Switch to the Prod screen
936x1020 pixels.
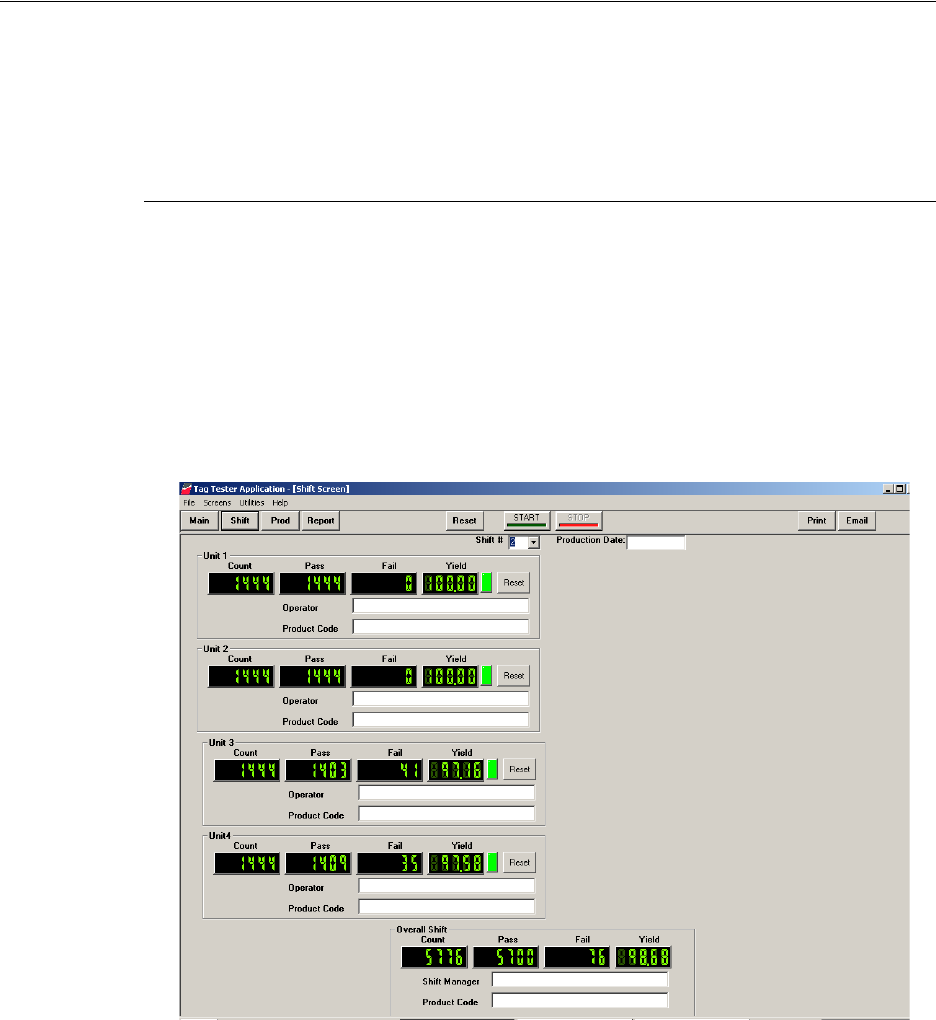click(280, 520)
